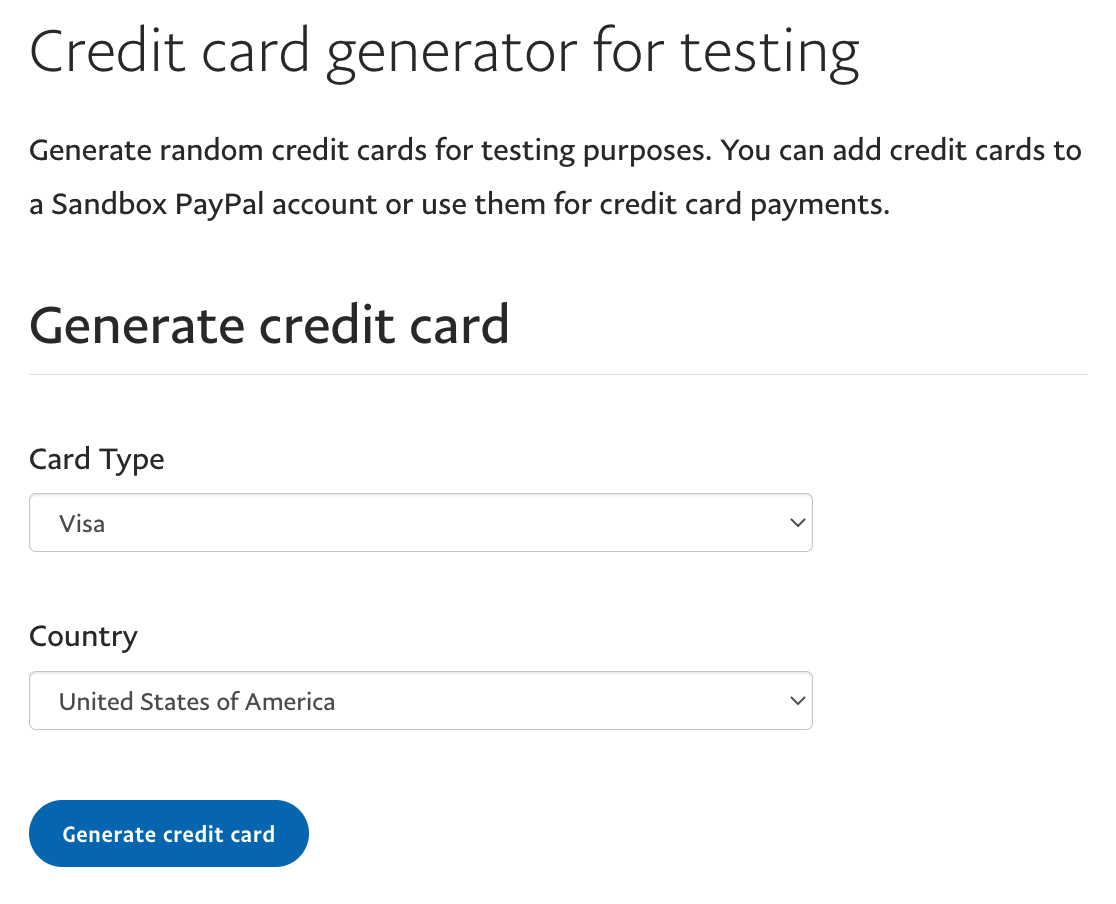Click the Country label
The height and width of the screenshot is (904, 1116).
(83, 636)
